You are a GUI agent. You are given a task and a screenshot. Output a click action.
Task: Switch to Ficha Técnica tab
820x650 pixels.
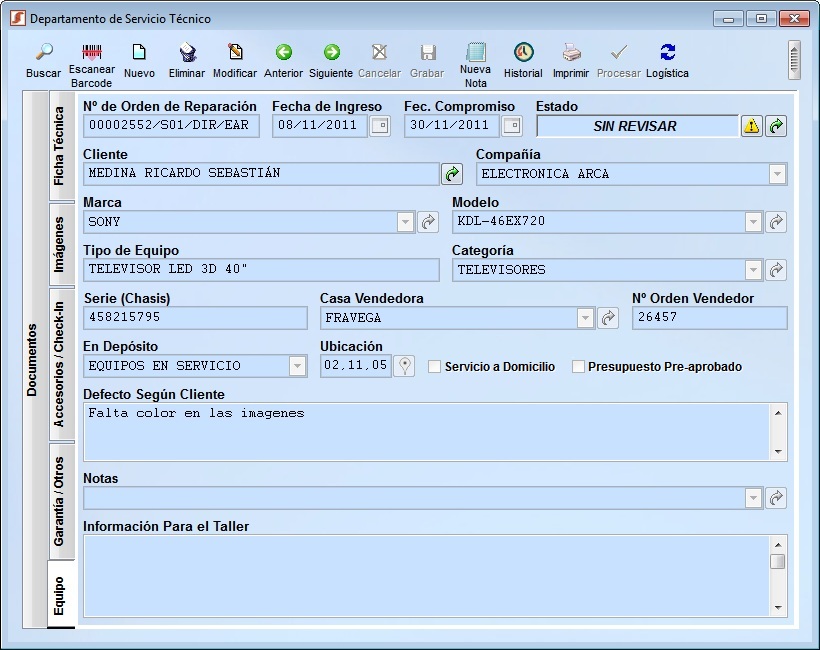pyautogui.click(x=60, y=146)
